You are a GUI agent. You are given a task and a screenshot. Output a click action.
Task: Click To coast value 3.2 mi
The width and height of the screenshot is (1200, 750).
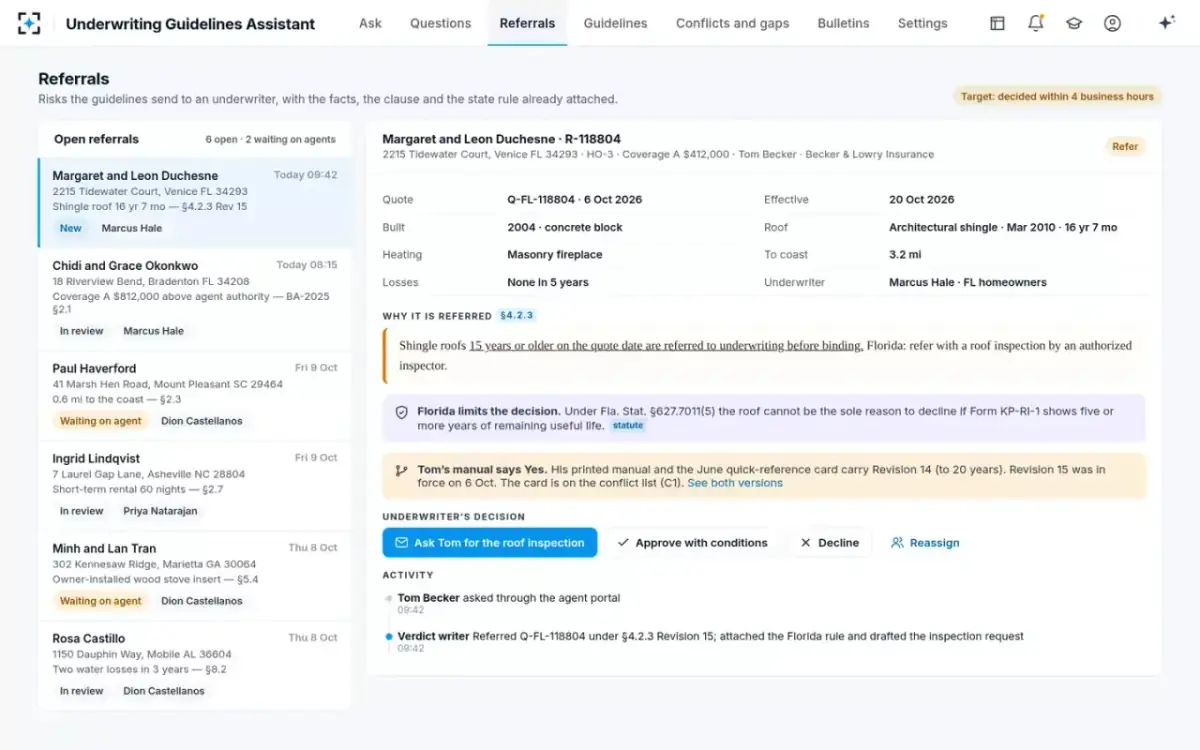click(x=903, y=255)
